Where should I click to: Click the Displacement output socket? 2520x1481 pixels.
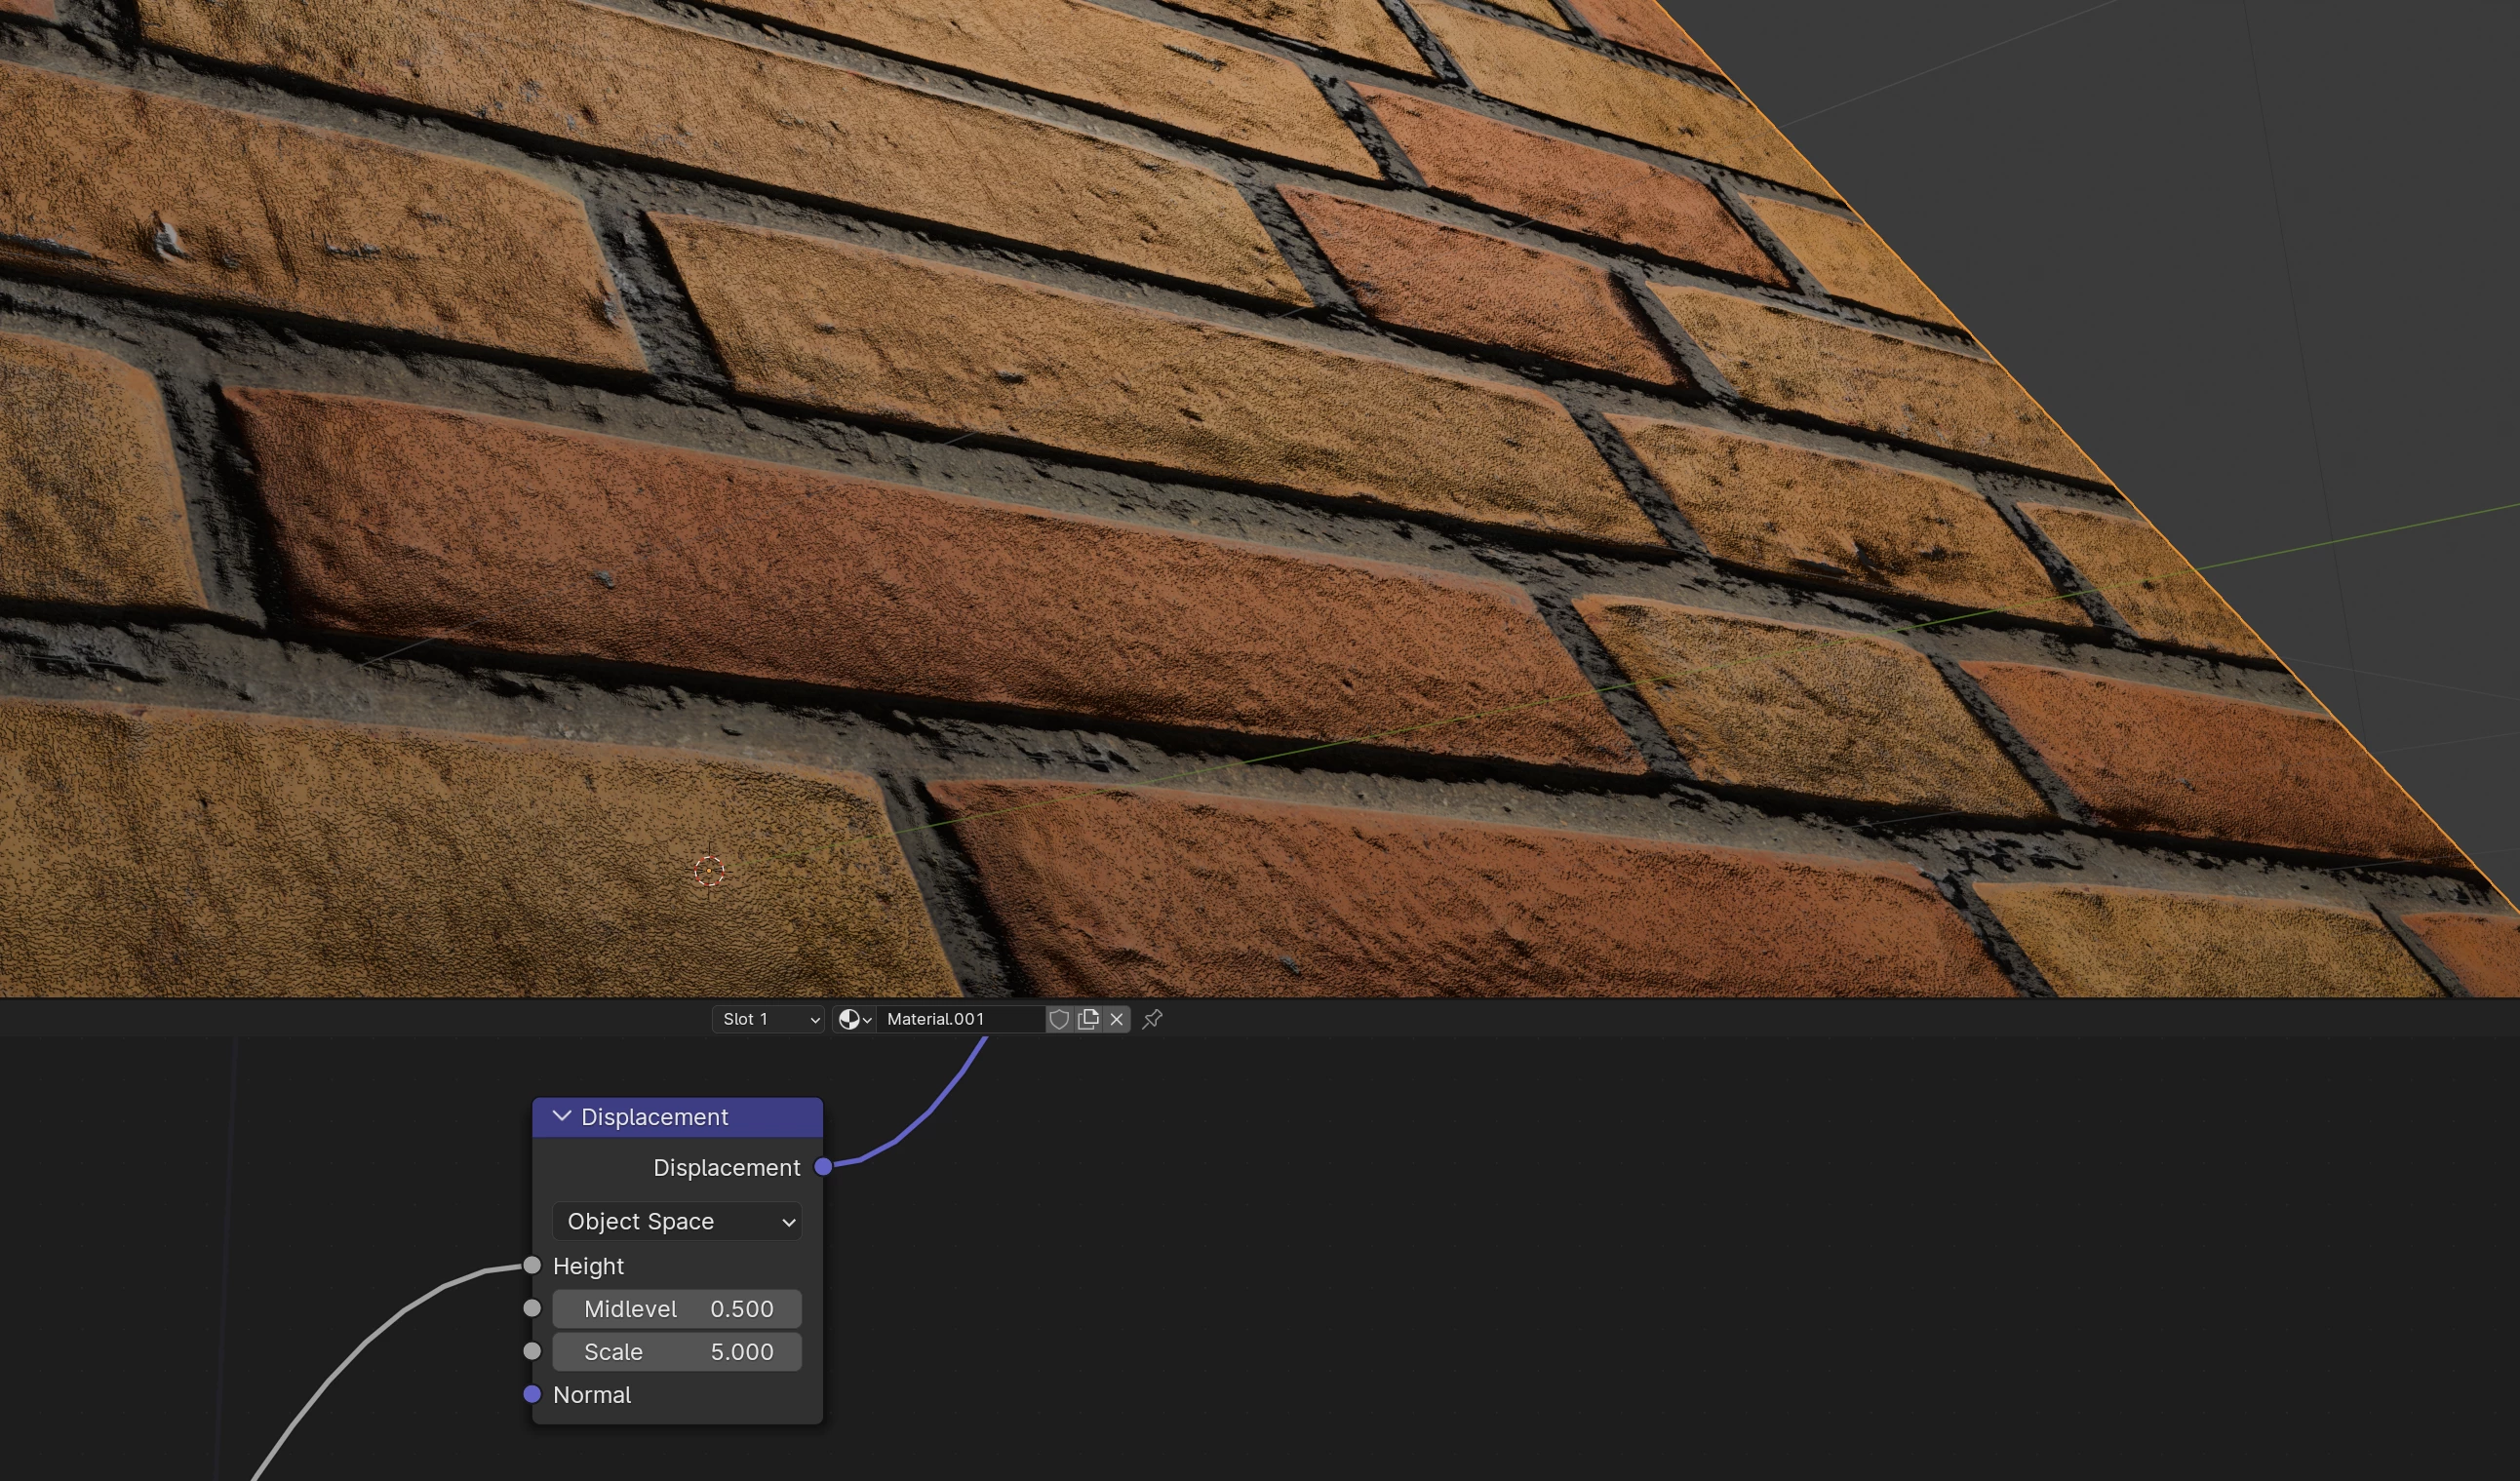click(x=823, y=1166)
